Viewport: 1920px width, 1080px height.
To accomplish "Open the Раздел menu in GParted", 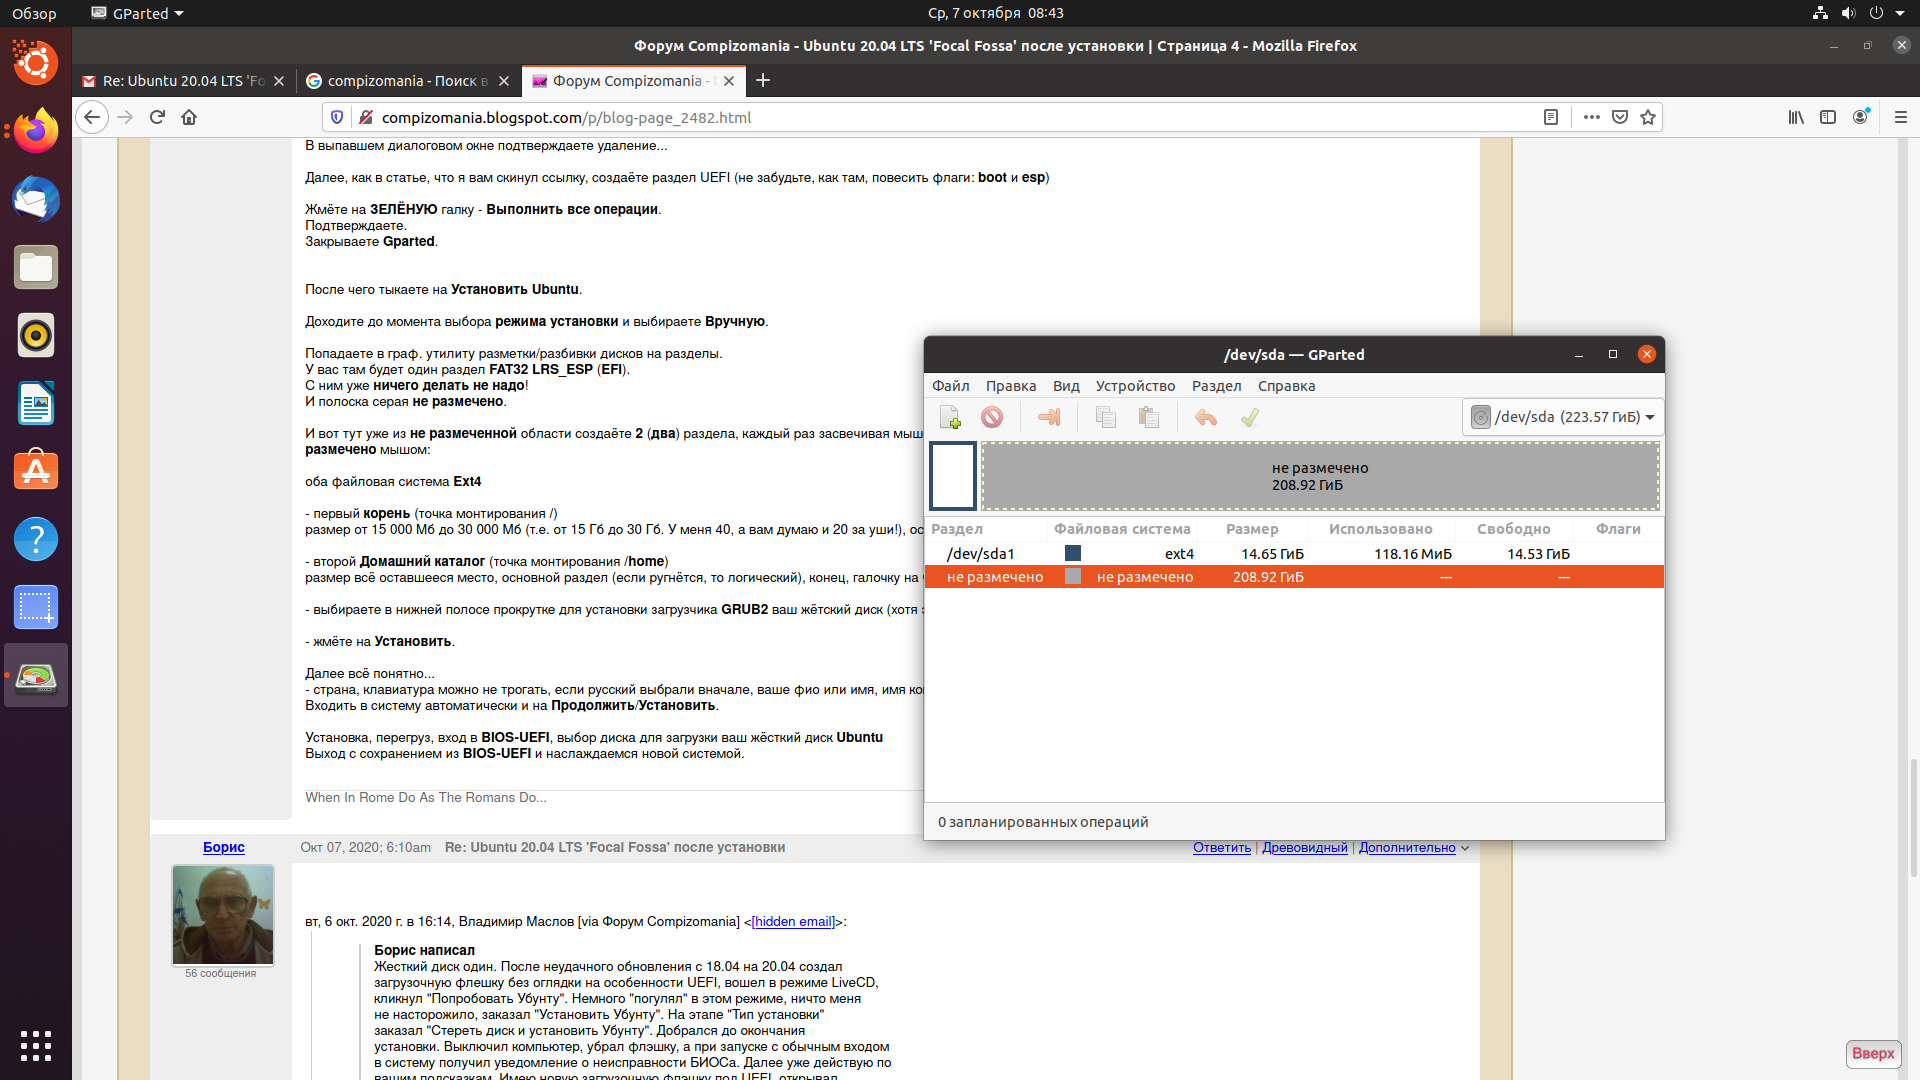I will pyautogui.click(x=1216, y=386).
